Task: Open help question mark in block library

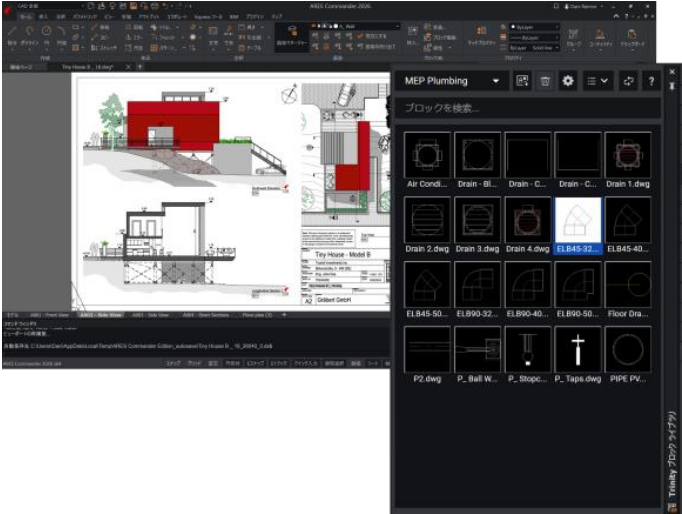Action: (x=652, y=80)
